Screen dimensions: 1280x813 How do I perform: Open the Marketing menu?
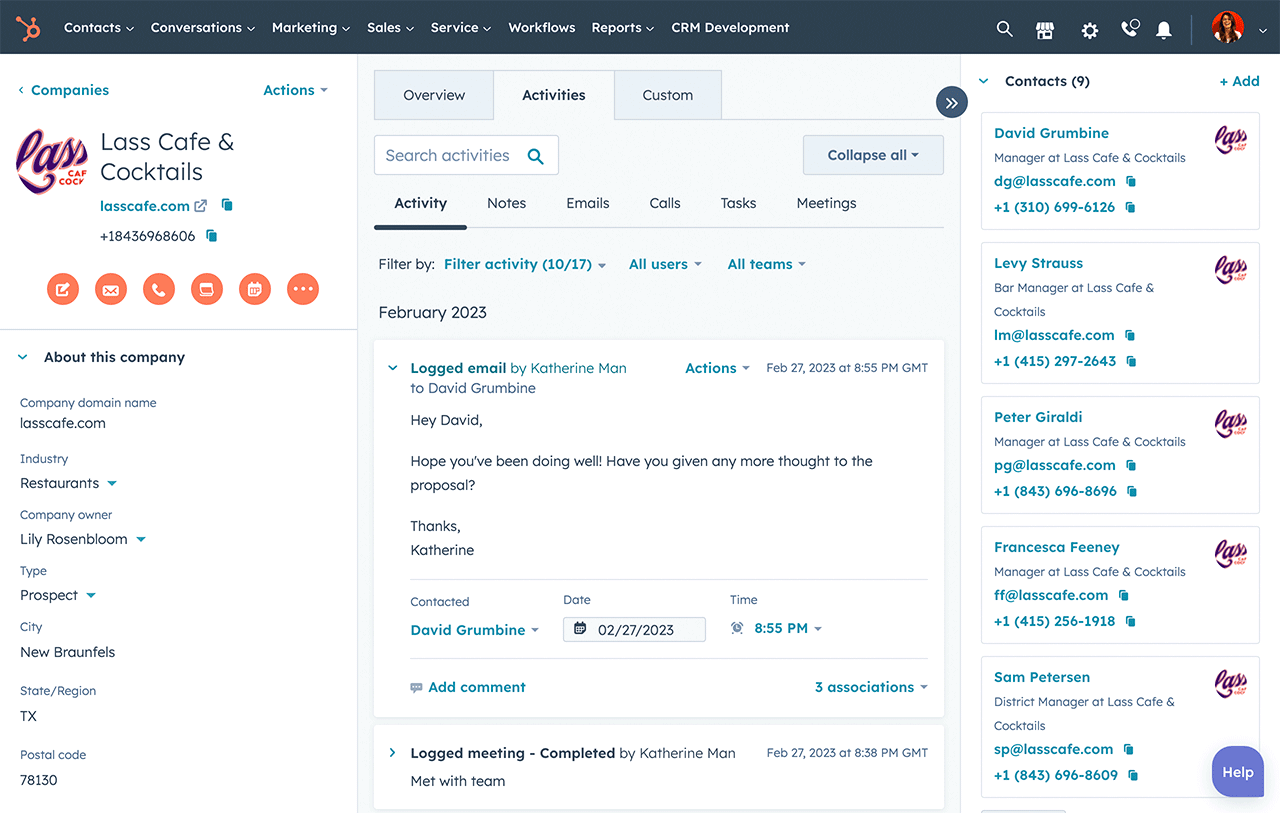310,27
